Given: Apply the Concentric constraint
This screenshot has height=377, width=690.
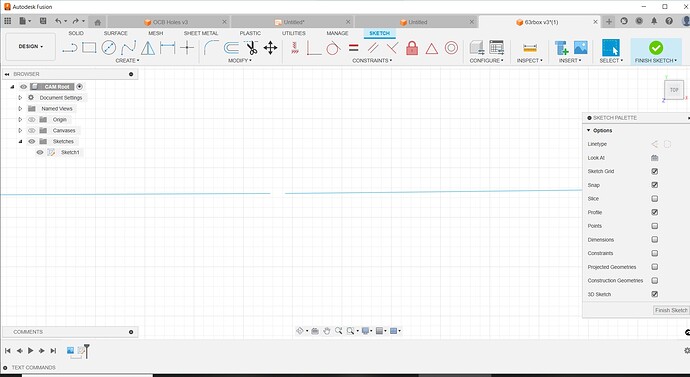Looking at the screenshot, I should pos(451,48).
